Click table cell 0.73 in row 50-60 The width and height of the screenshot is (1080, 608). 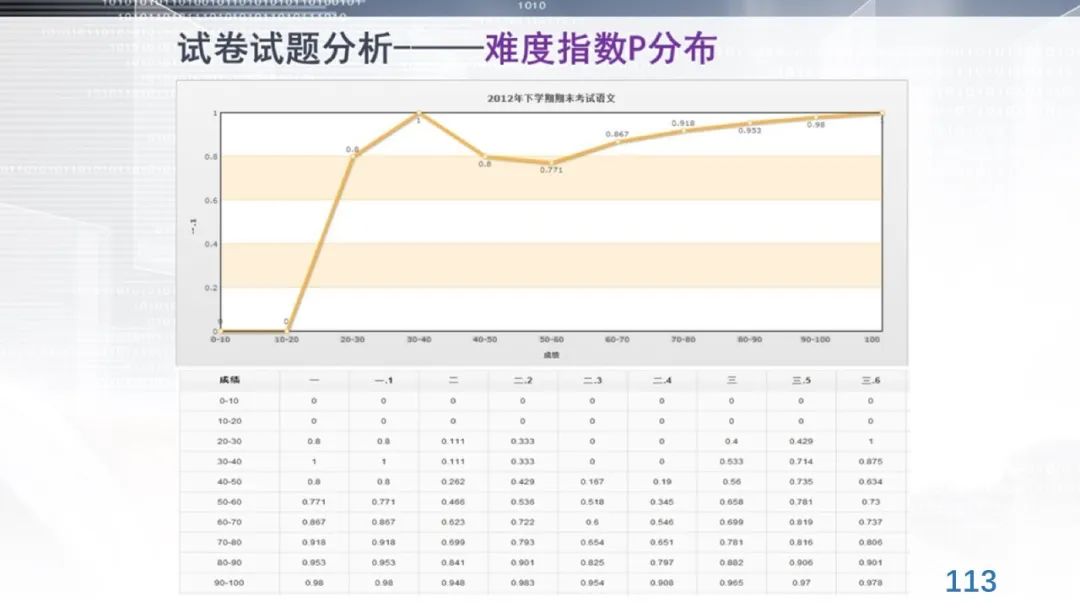pyautogui.click(x=871, y=502)
